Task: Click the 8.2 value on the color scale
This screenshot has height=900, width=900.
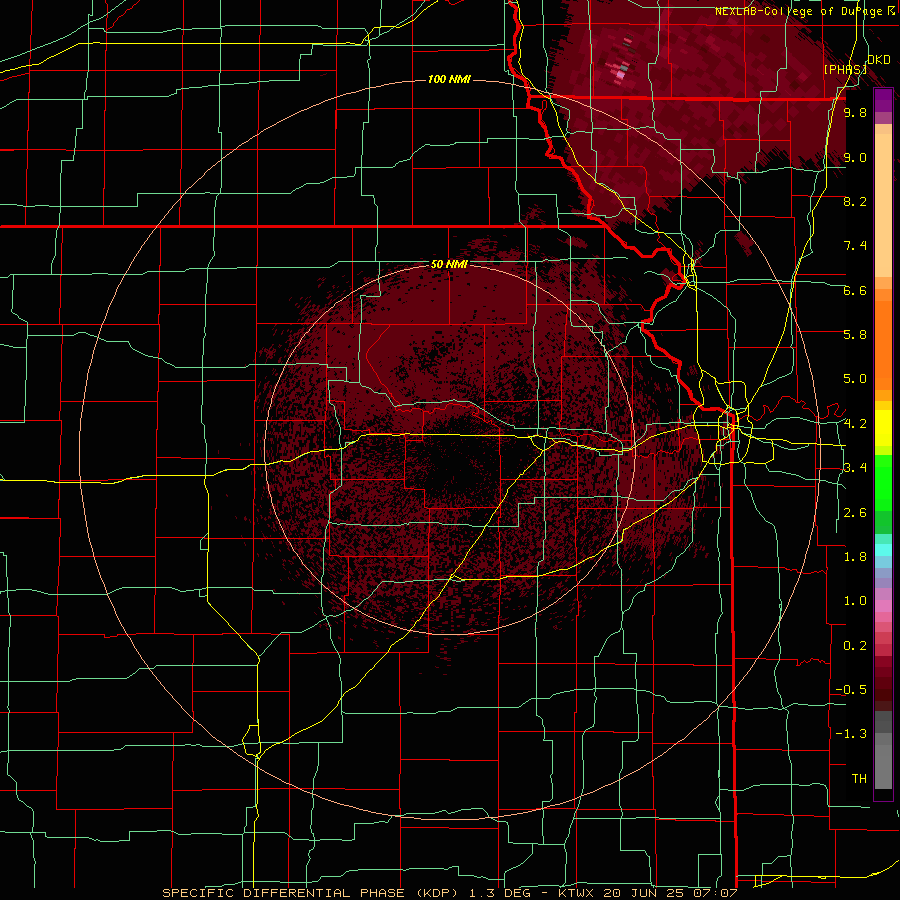Action: click(x=855, y=201)
